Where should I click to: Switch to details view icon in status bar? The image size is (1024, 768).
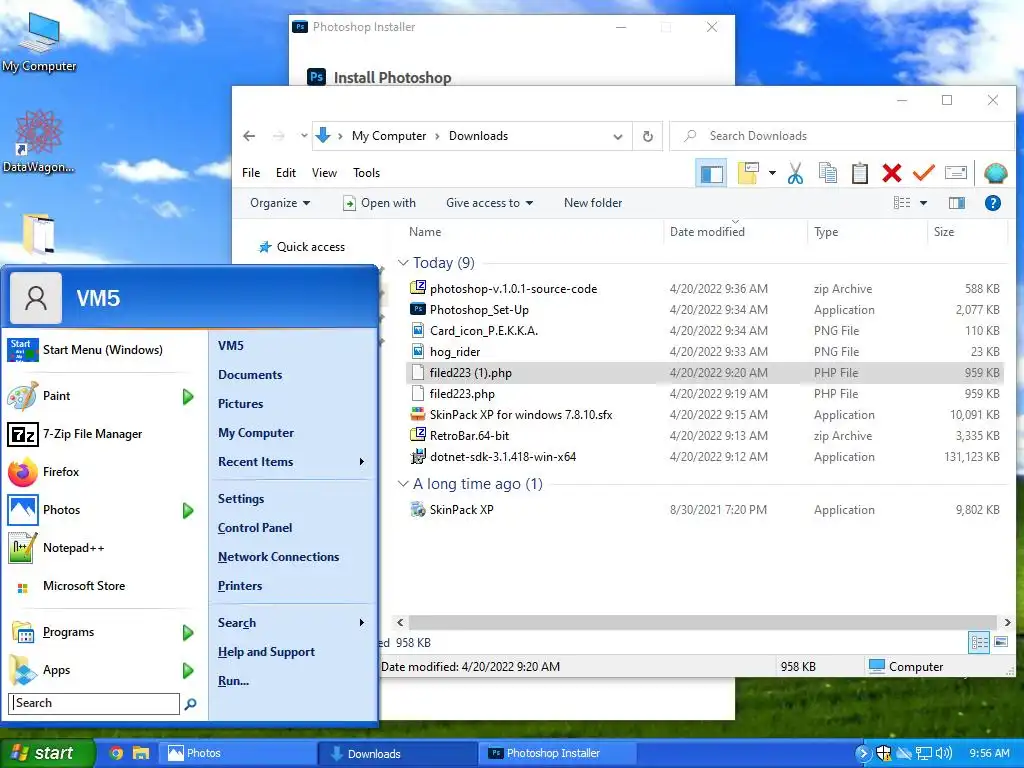point(979,642)
